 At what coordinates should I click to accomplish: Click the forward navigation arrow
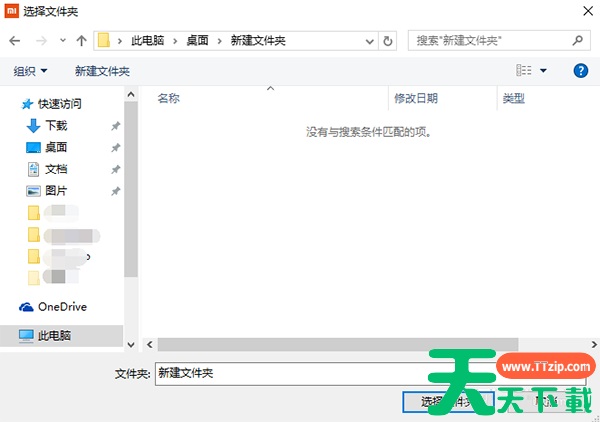coord(41,41)
